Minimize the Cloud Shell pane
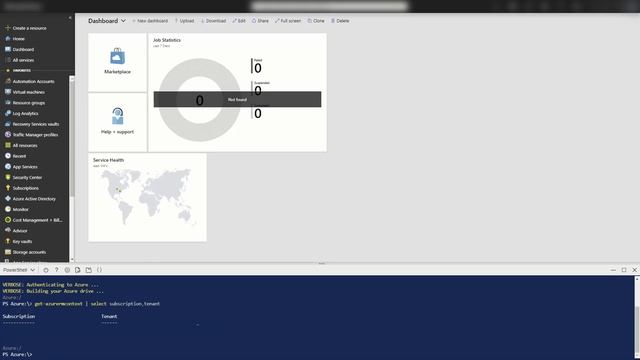 613,270
